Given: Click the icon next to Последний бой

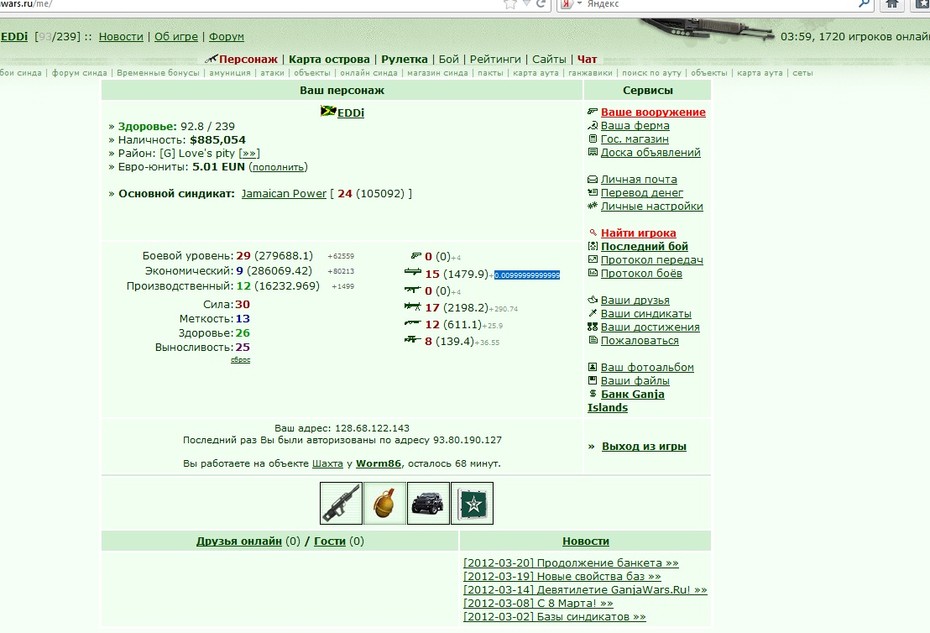Looking at the screenshot, I should pyautogui.click(x=593, y=246).
